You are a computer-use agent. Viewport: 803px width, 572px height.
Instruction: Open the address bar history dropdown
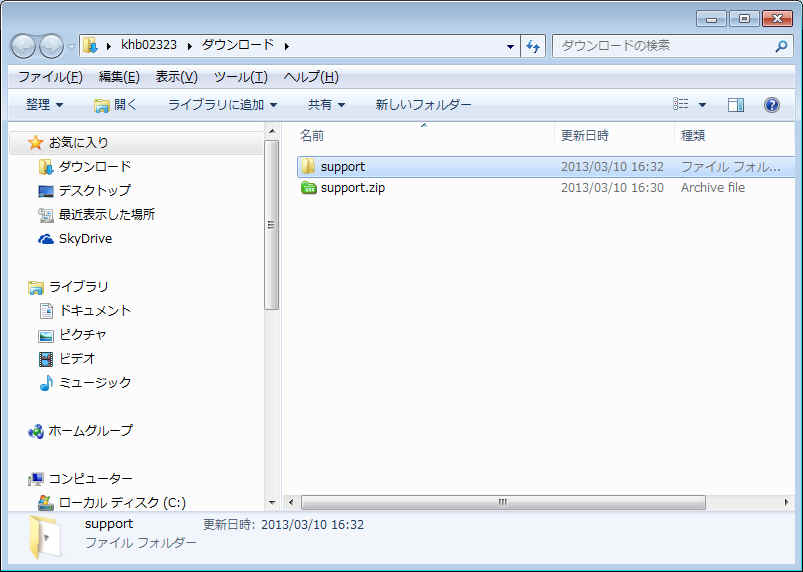[x=510, y=47]
